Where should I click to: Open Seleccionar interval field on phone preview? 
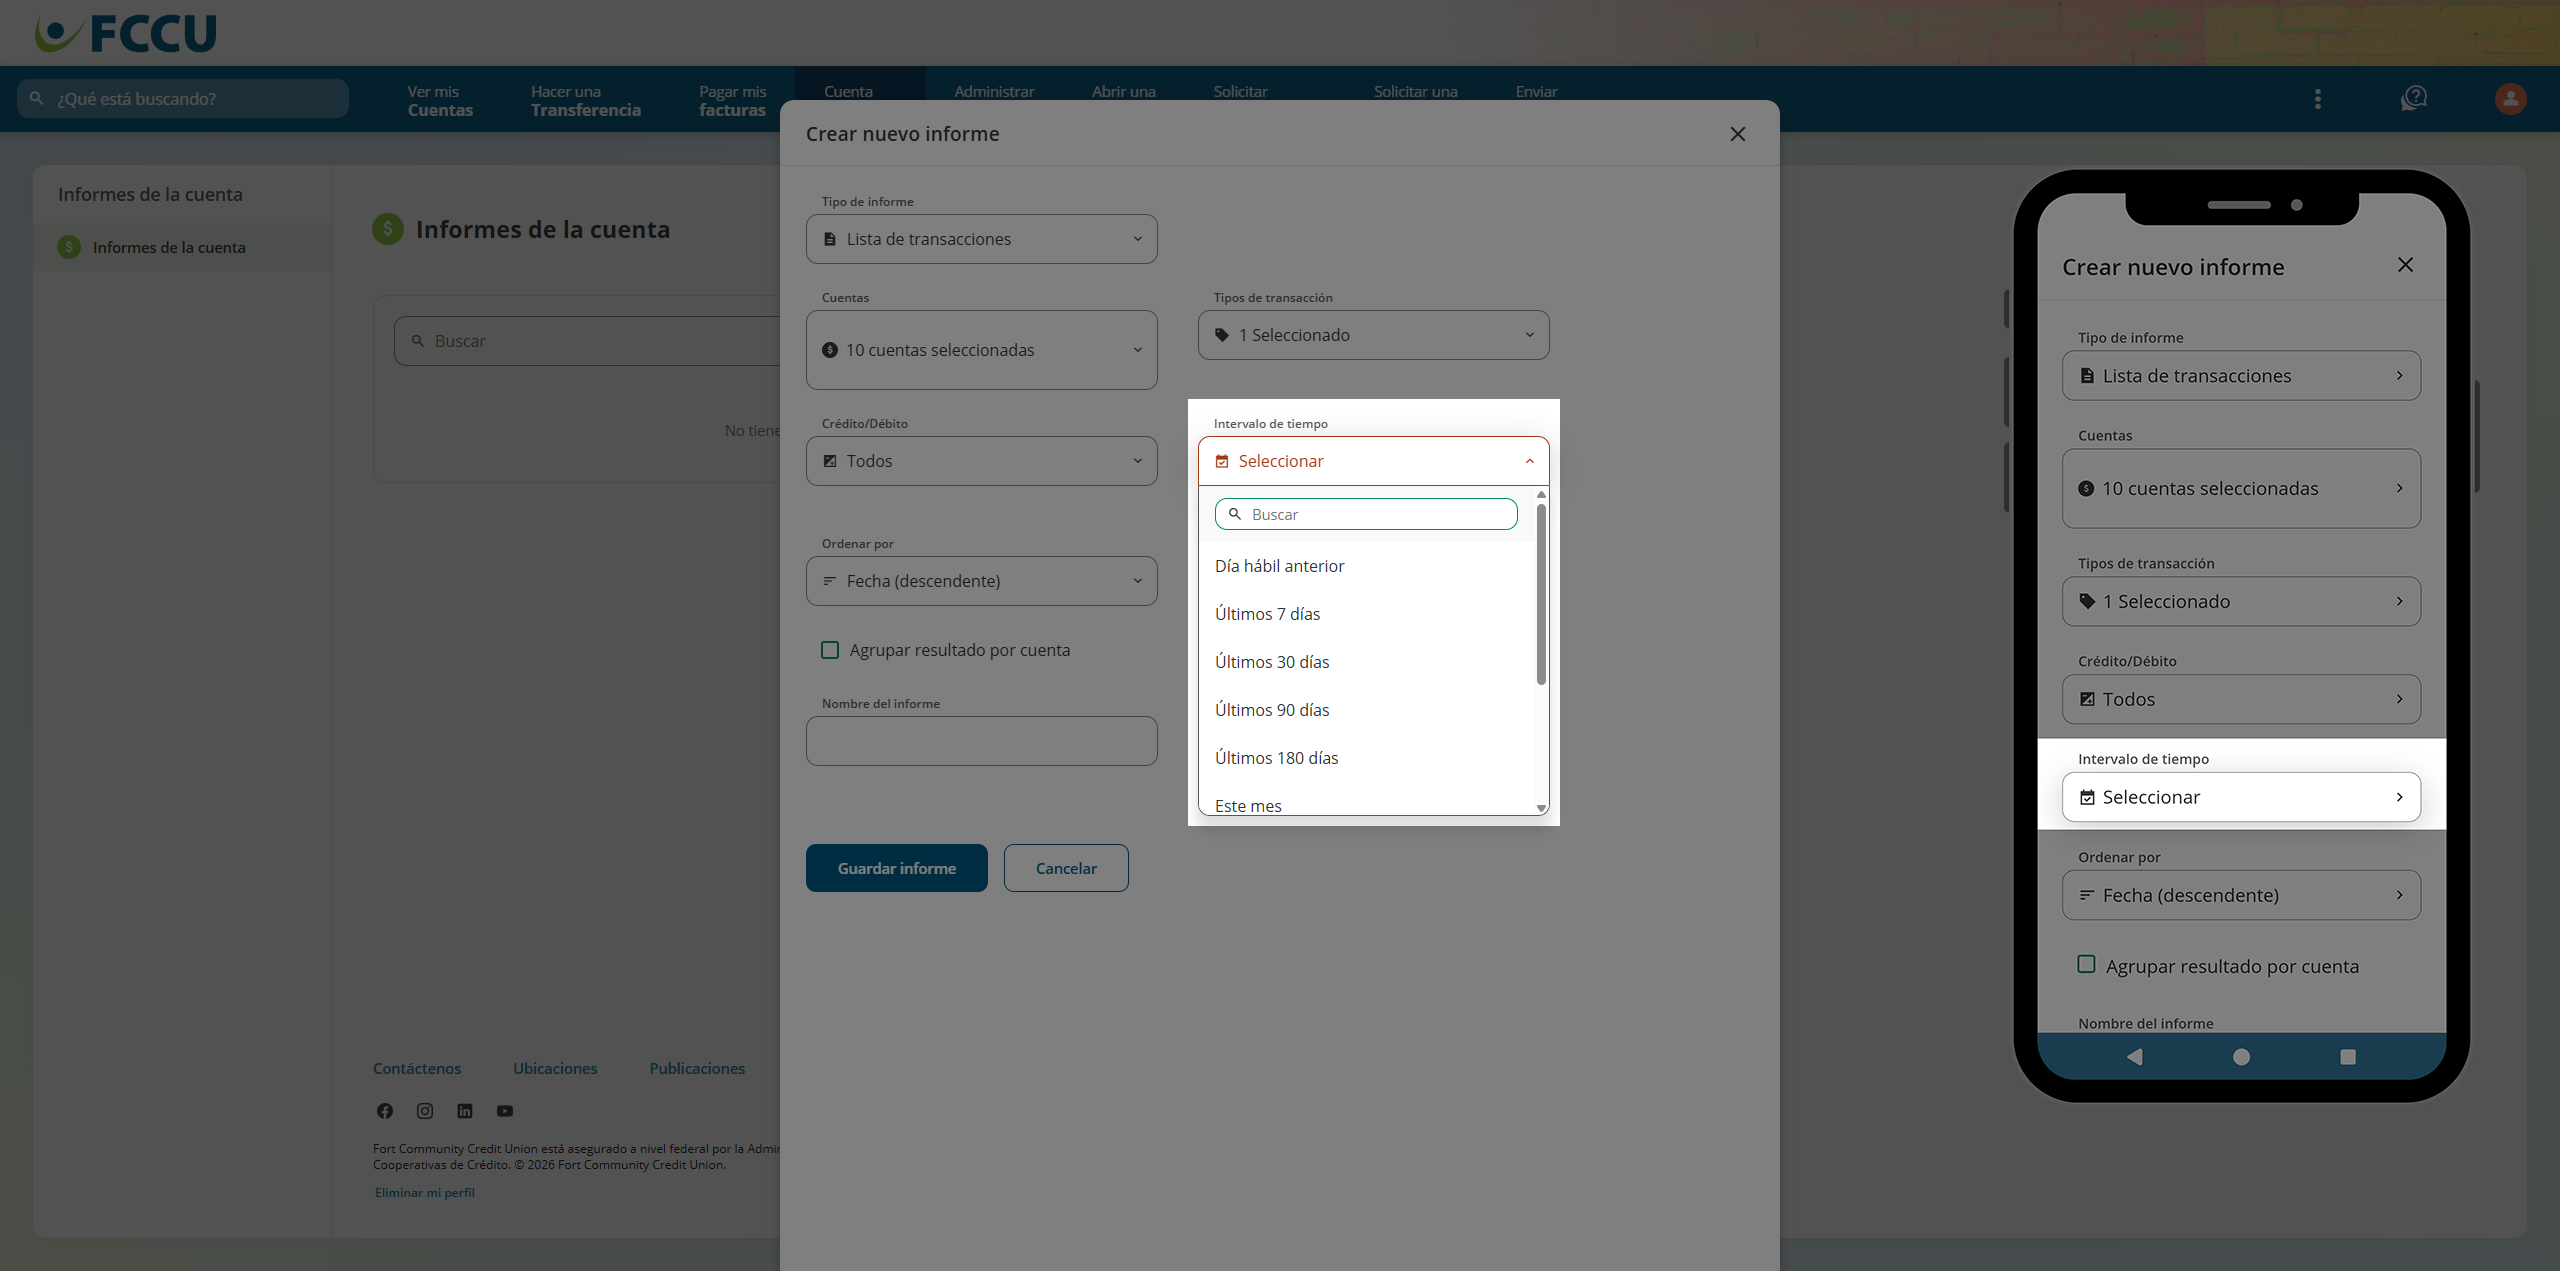(x=2241, y=797)
